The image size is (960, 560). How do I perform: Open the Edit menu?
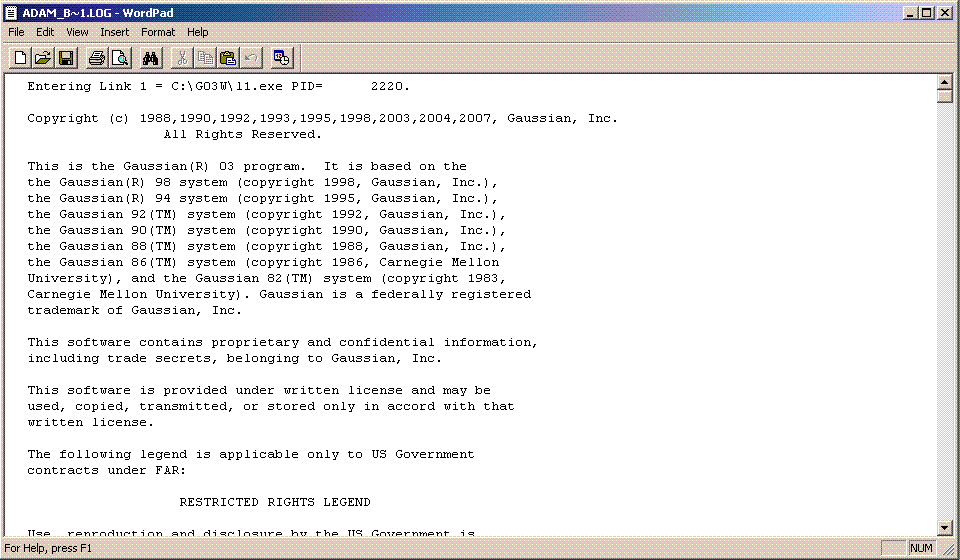pos(45,32)
